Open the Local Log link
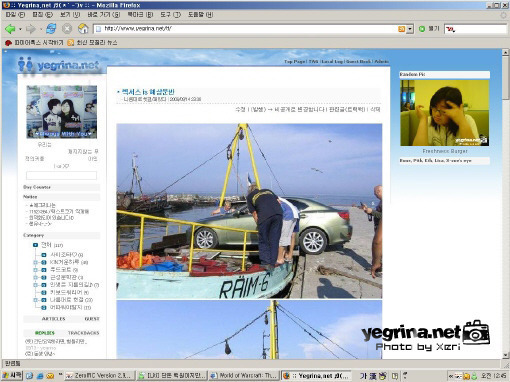This screenshot has width=510, height=382. click(x=332, y=62)
